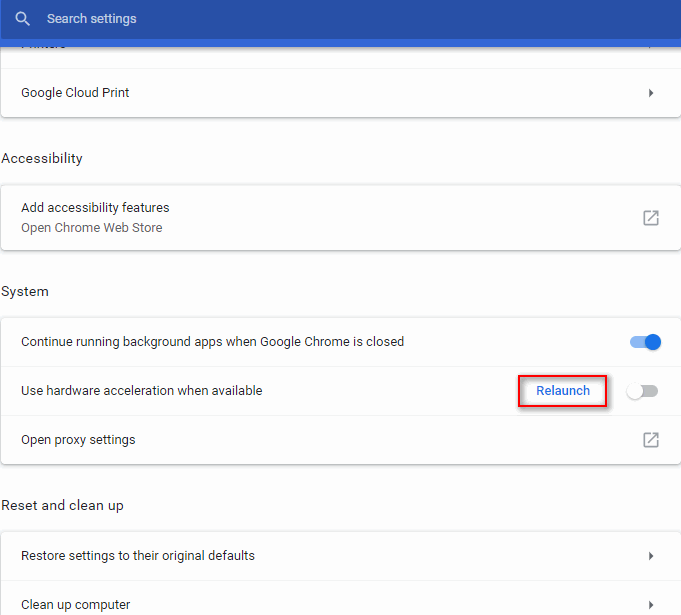Click Open proxy settings text

78,440
